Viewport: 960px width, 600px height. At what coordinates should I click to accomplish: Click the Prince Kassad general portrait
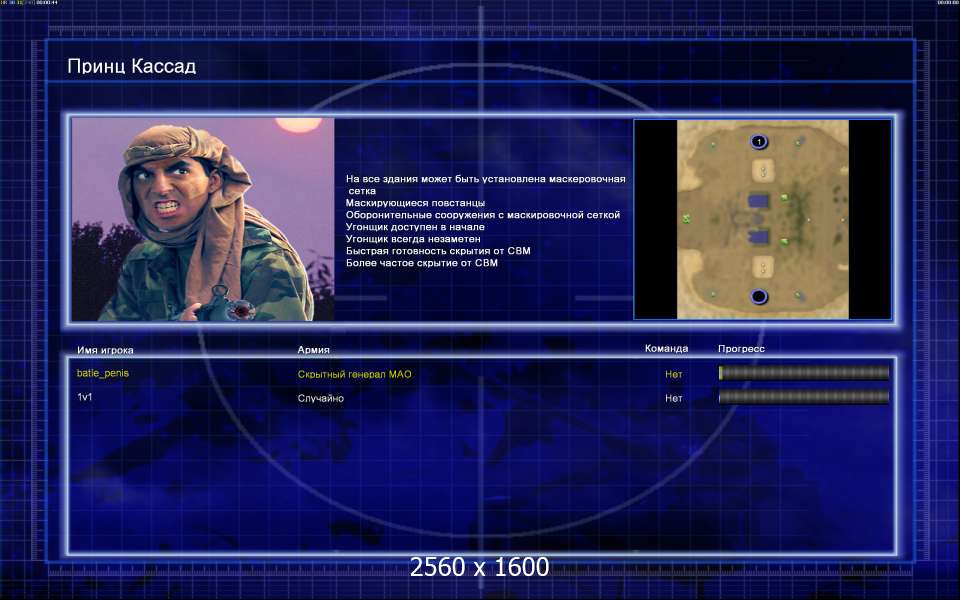203,219
